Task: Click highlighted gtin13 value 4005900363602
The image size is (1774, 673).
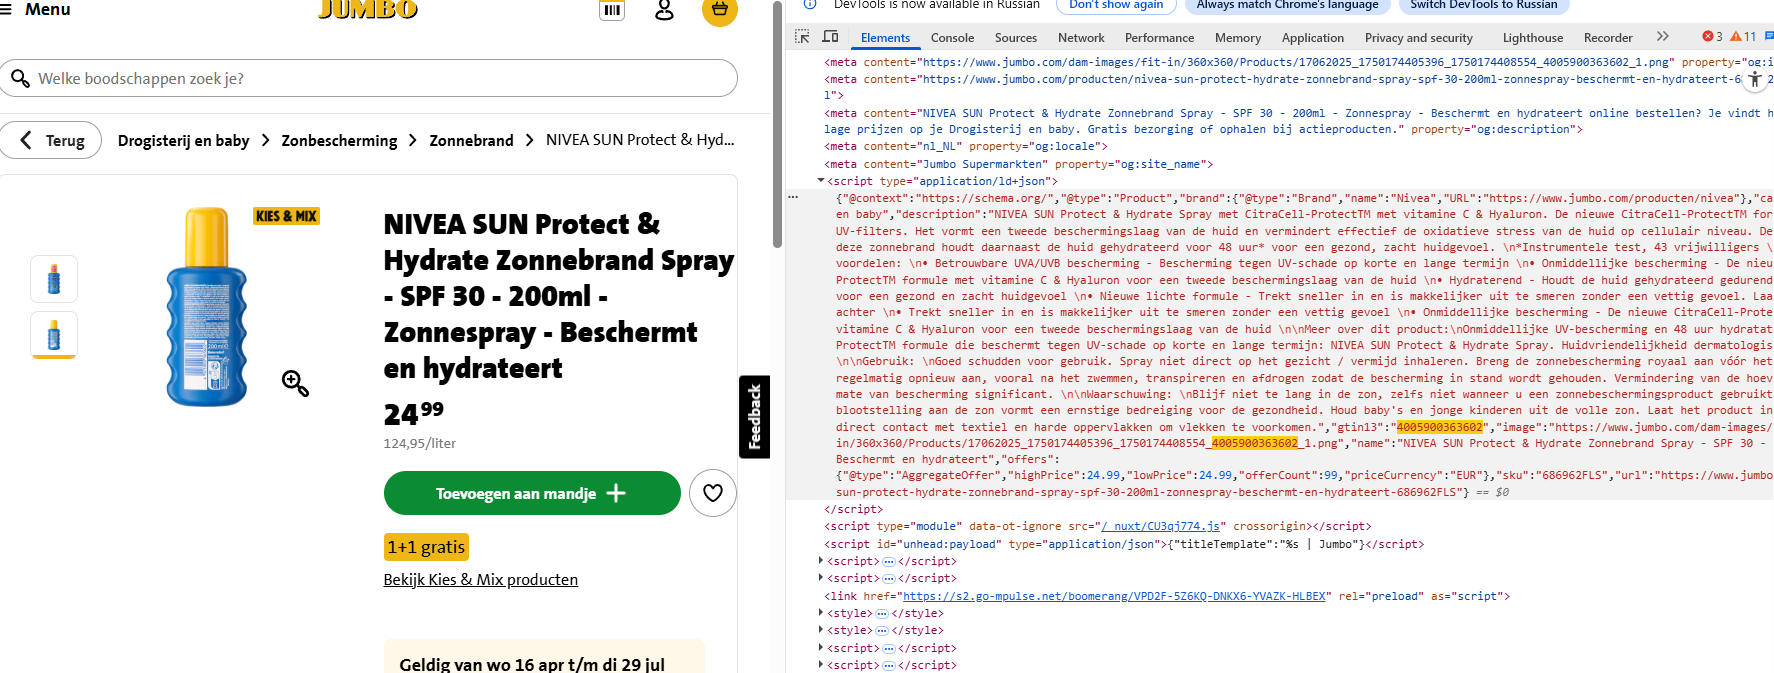Action: (x=1440, y=427)
